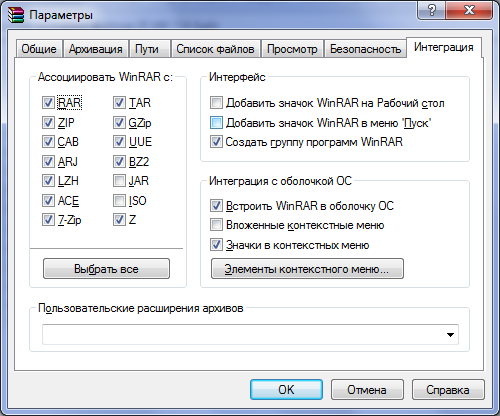Uncheck 'Создать группу программ WinRAR'
The width and height of the screenshot is (500, 416).
pyautogui.click(x=216, y=142)
